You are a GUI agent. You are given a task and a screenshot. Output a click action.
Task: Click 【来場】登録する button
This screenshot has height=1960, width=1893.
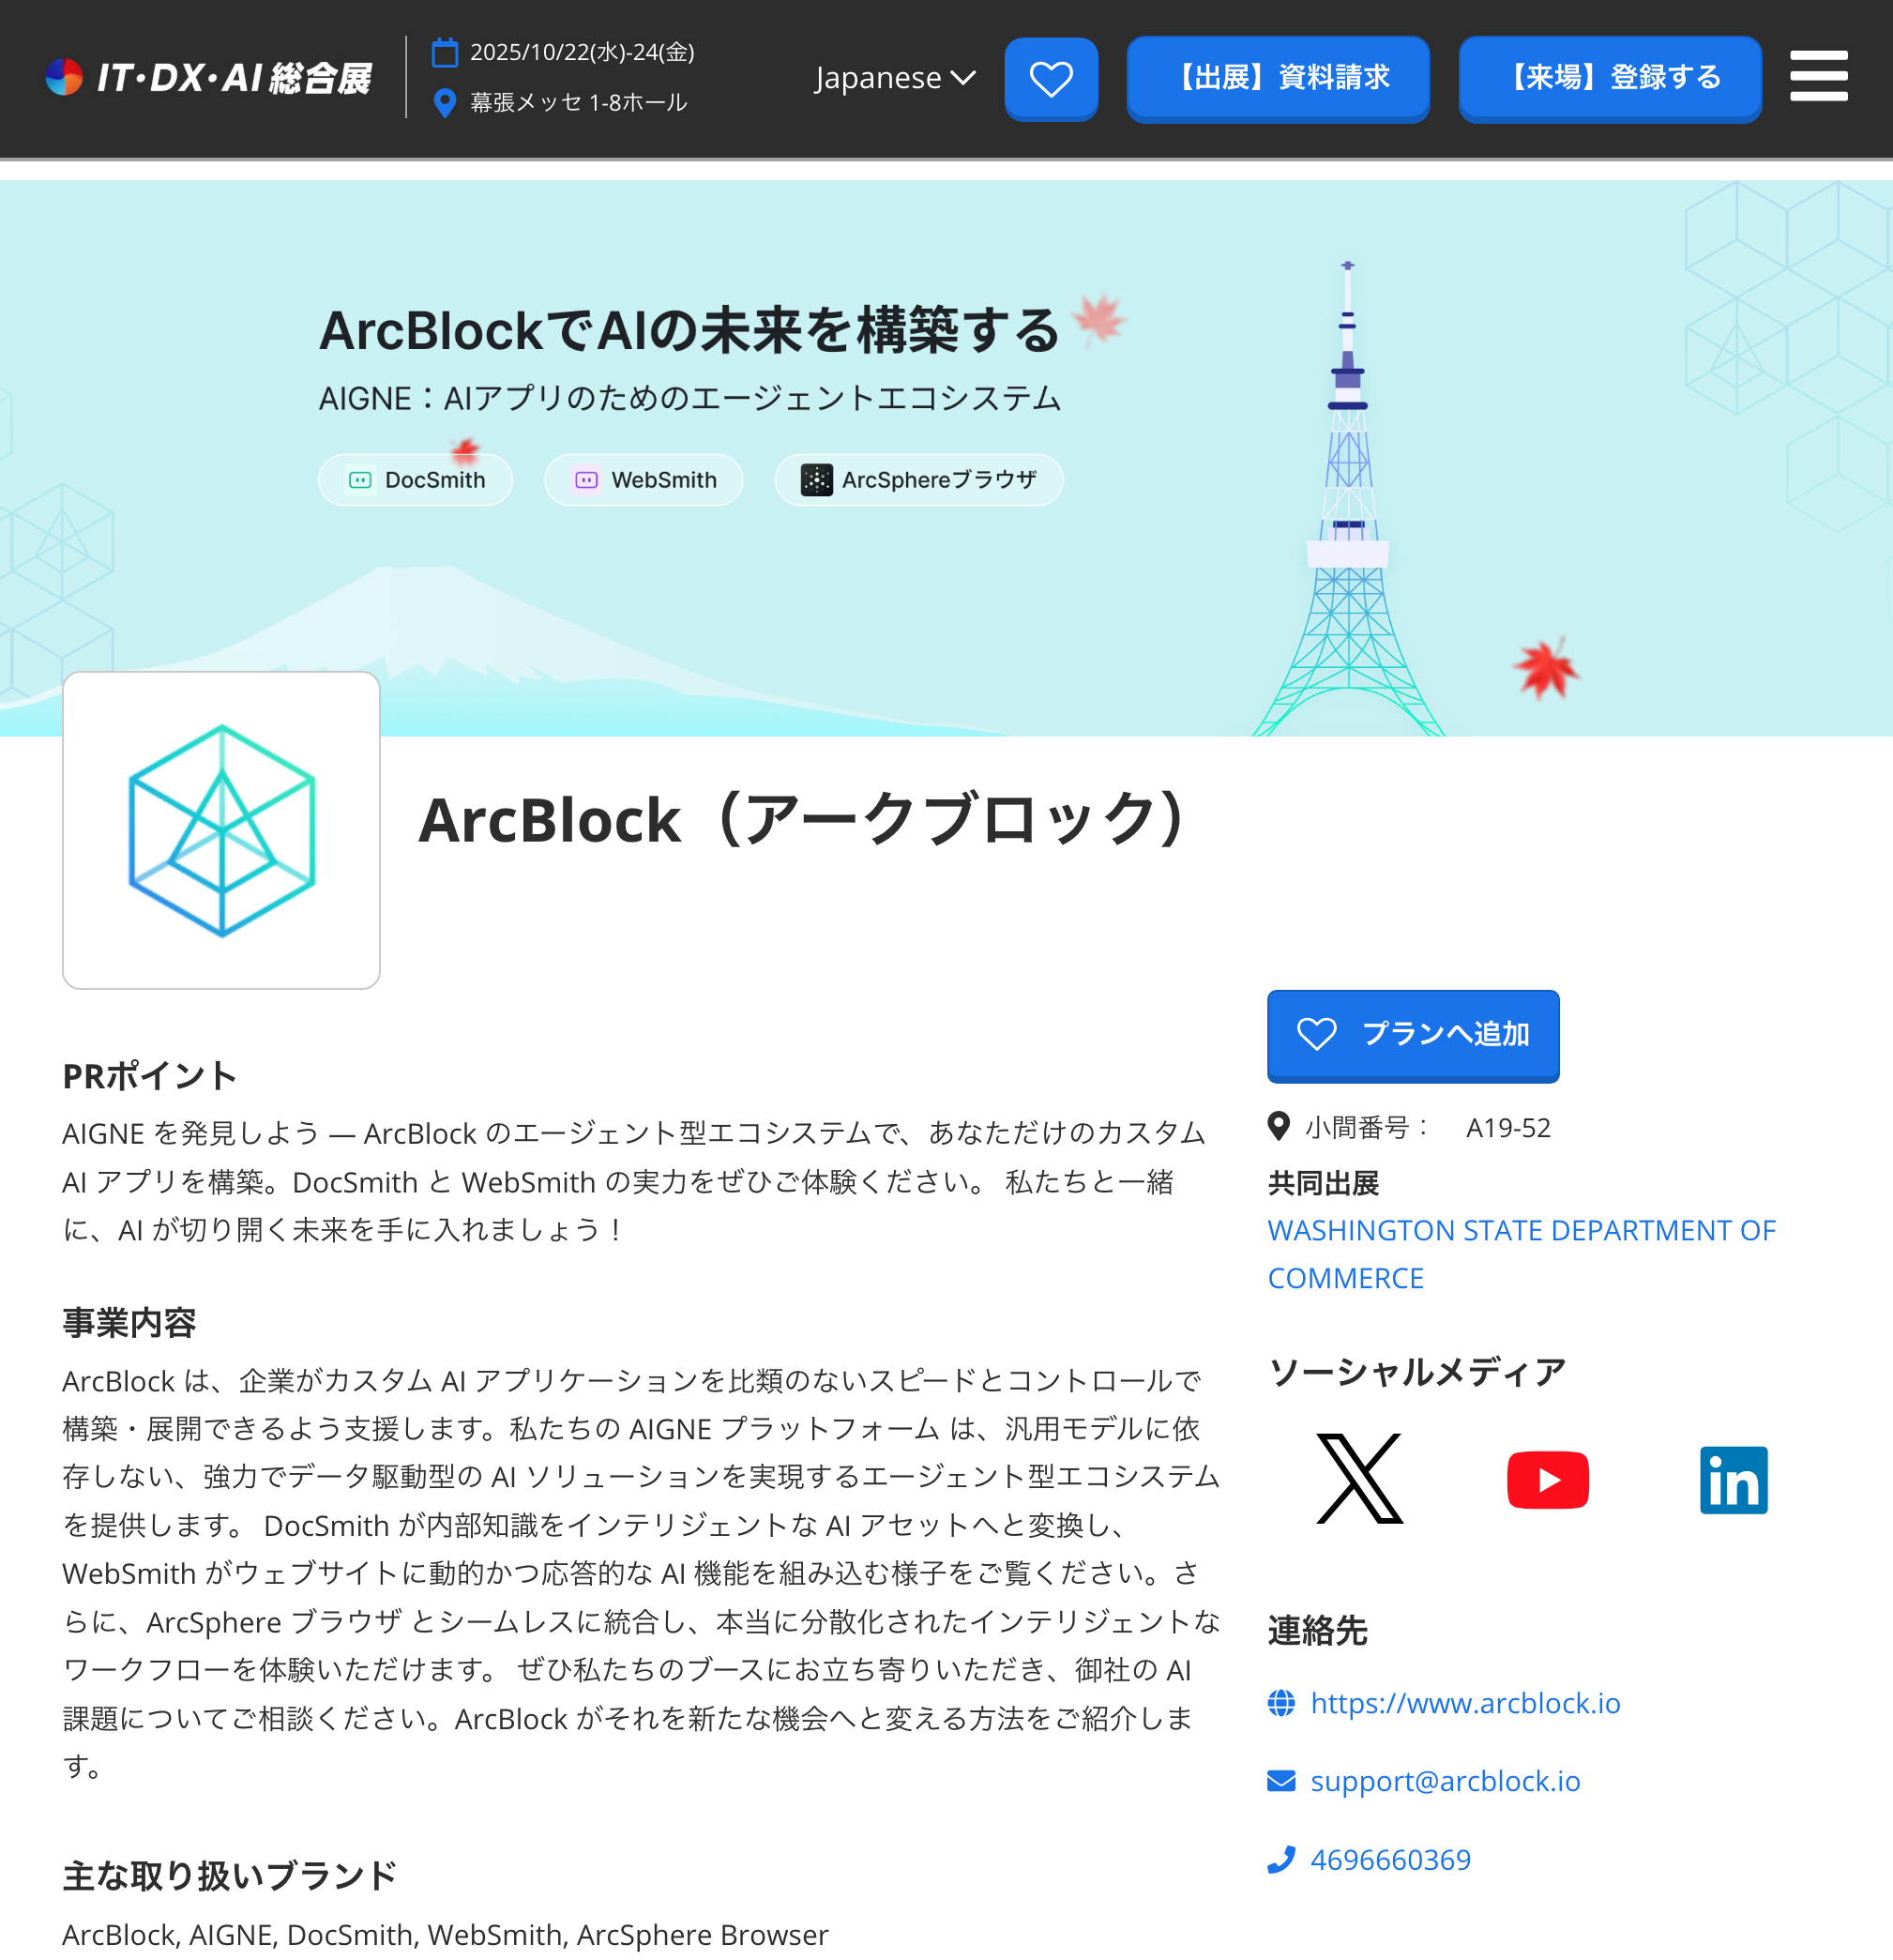[1609, 78]
